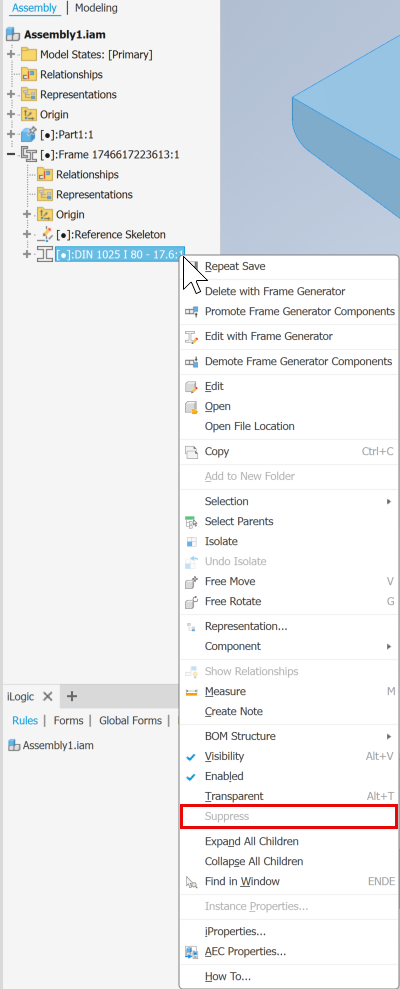Click the Edit menu entry icon
The image size is (400, 989).
pos(192,387)
